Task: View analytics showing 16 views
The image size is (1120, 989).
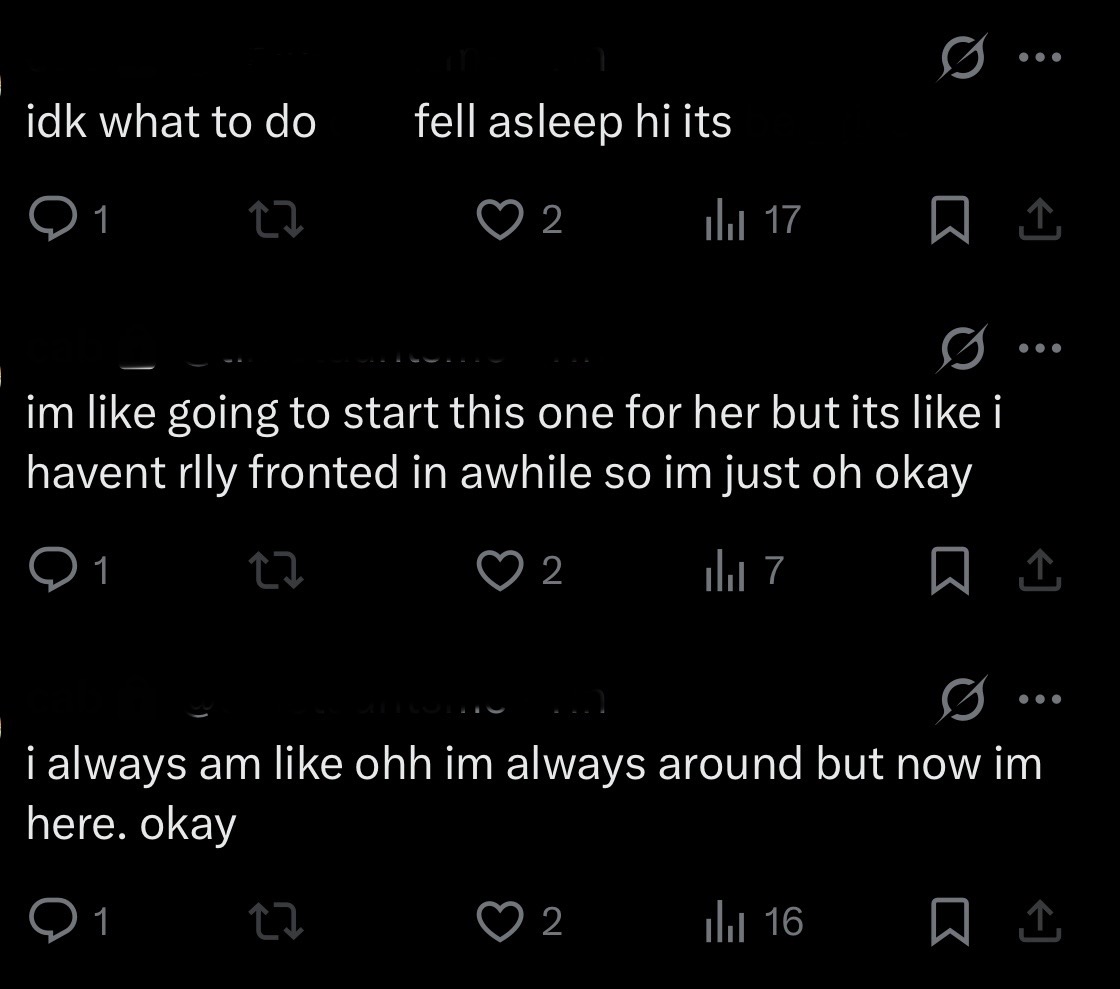Action: [x=754, y=921]
